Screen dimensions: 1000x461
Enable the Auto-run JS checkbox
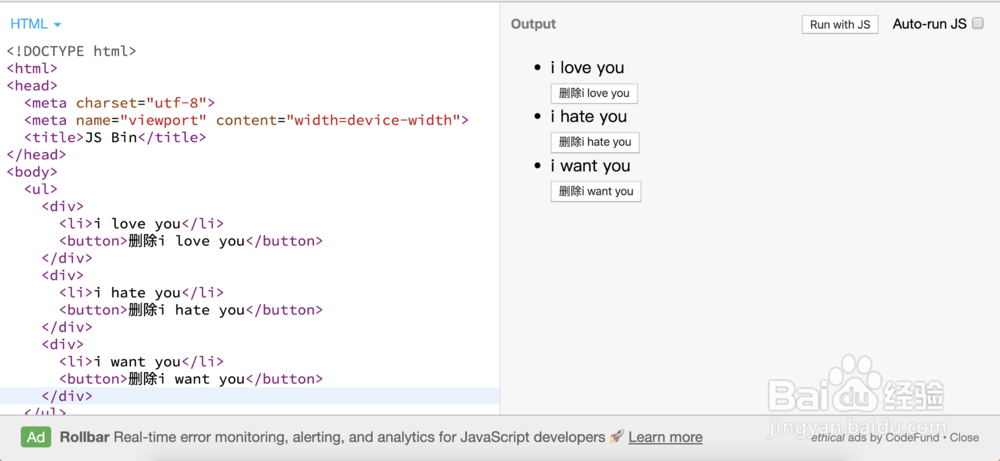978,24
